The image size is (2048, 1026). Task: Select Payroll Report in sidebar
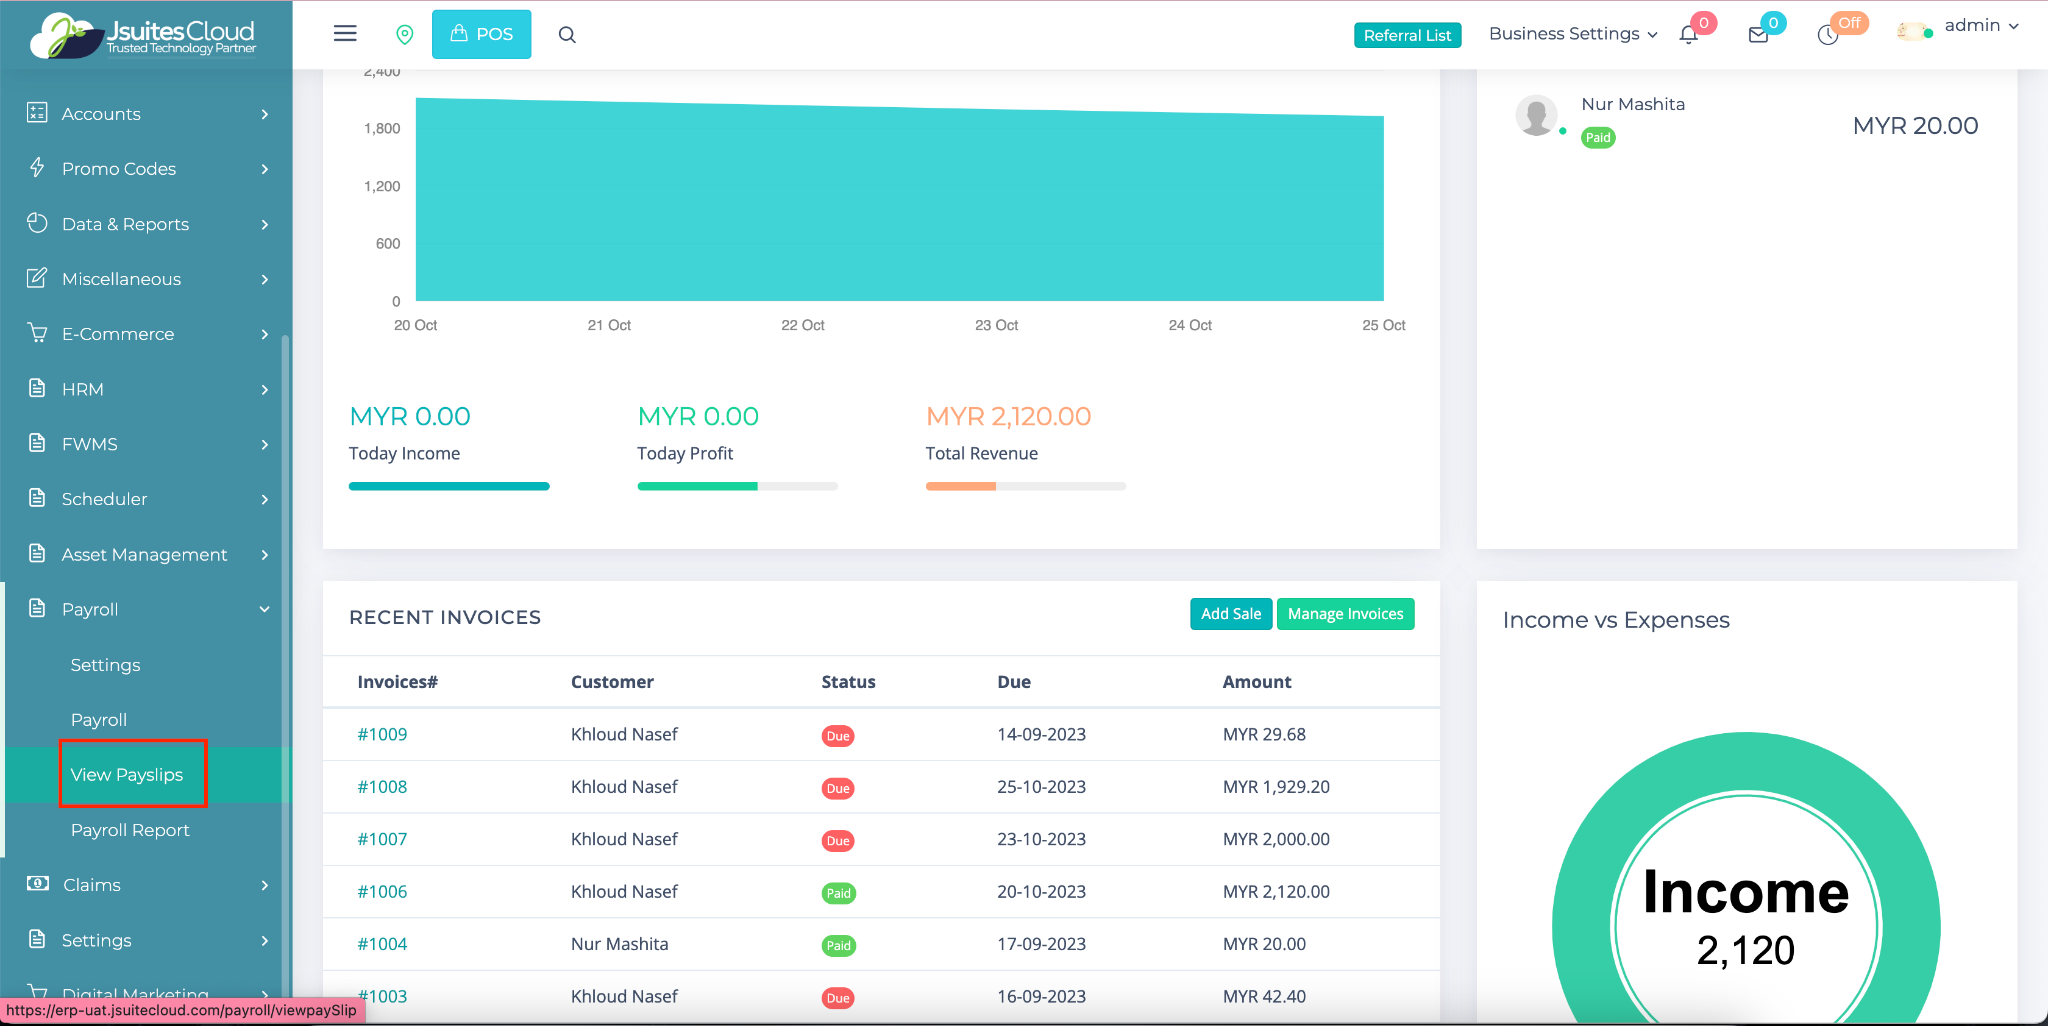click(x=130, y=830)
